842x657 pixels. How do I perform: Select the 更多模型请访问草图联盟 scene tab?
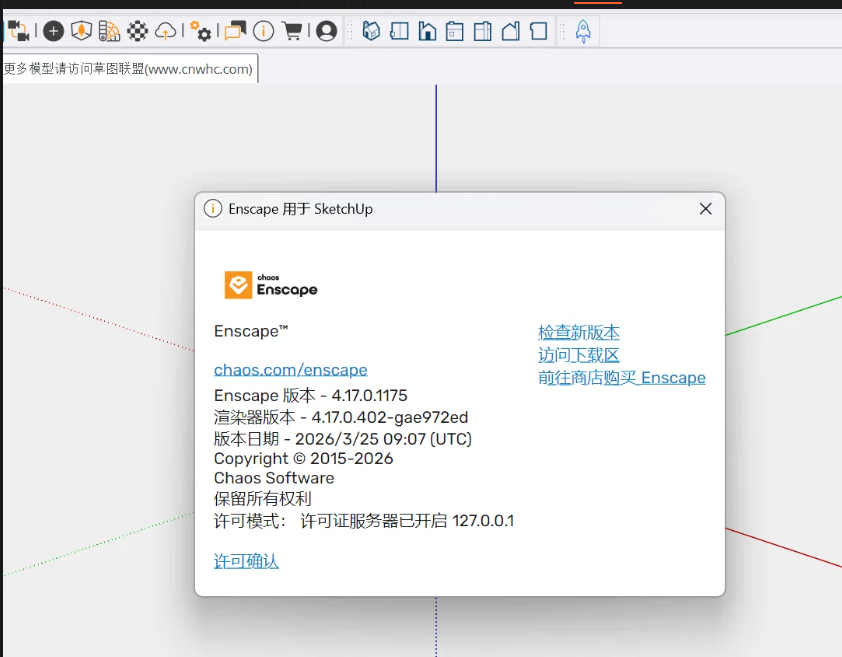pos(129,69)
